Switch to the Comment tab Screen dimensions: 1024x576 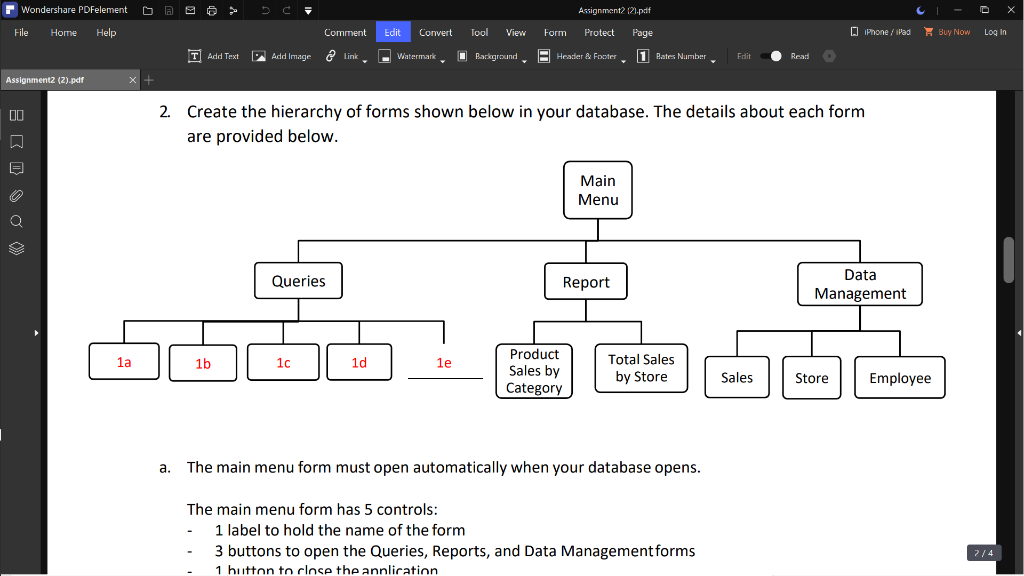pos(345,32)
